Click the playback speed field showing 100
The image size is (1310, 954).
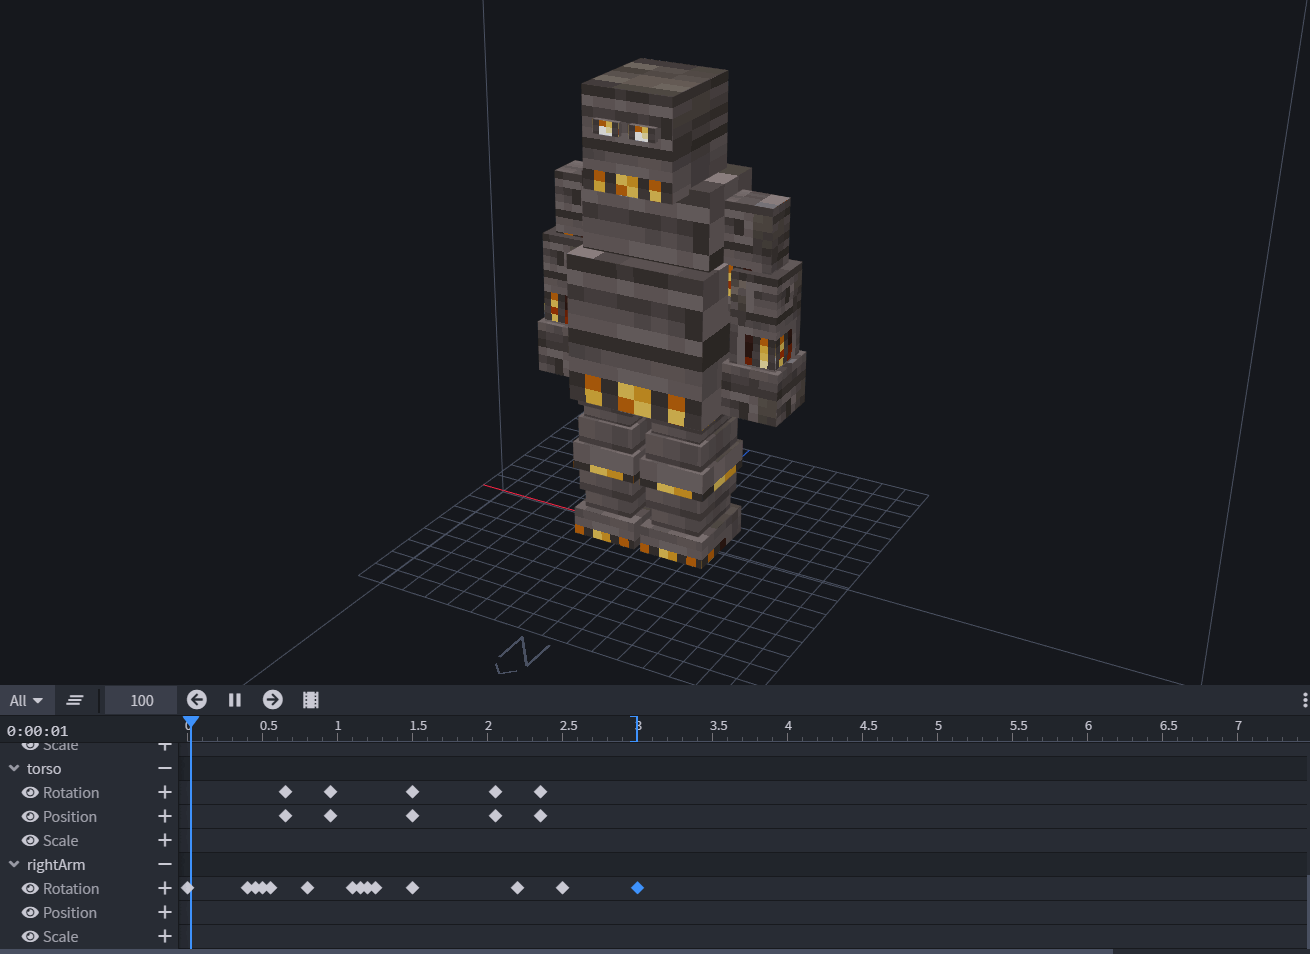pyautogui.click(x=141, y=700)
